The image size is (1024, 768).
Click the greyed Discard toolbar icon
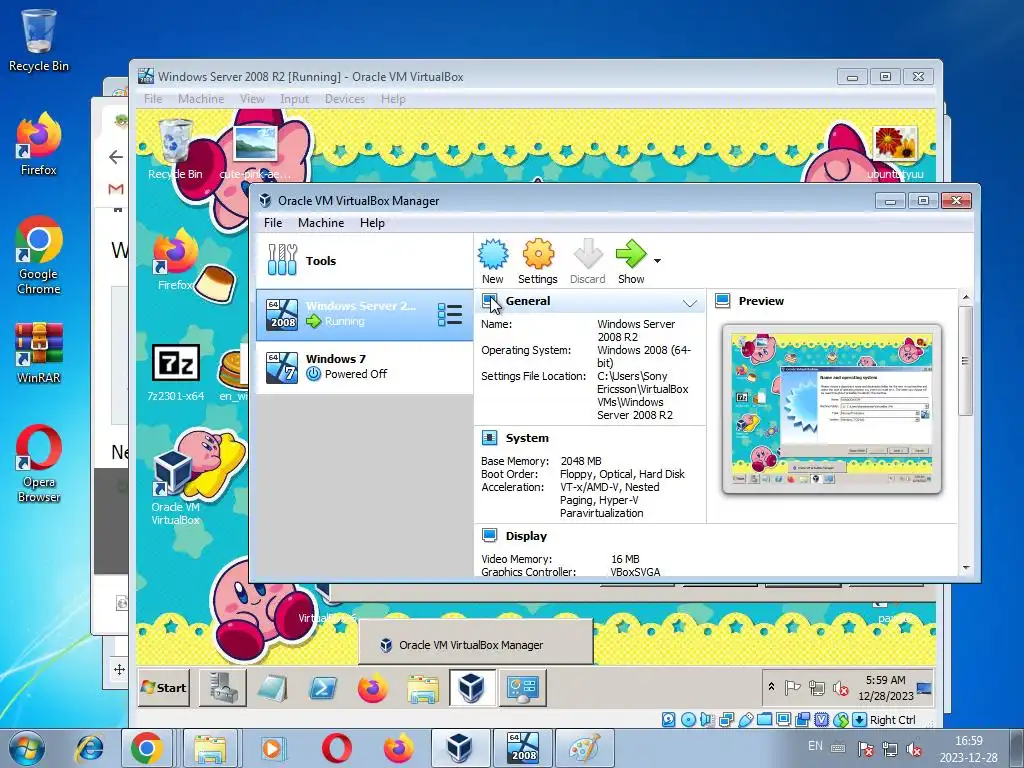tap(588, 261)
